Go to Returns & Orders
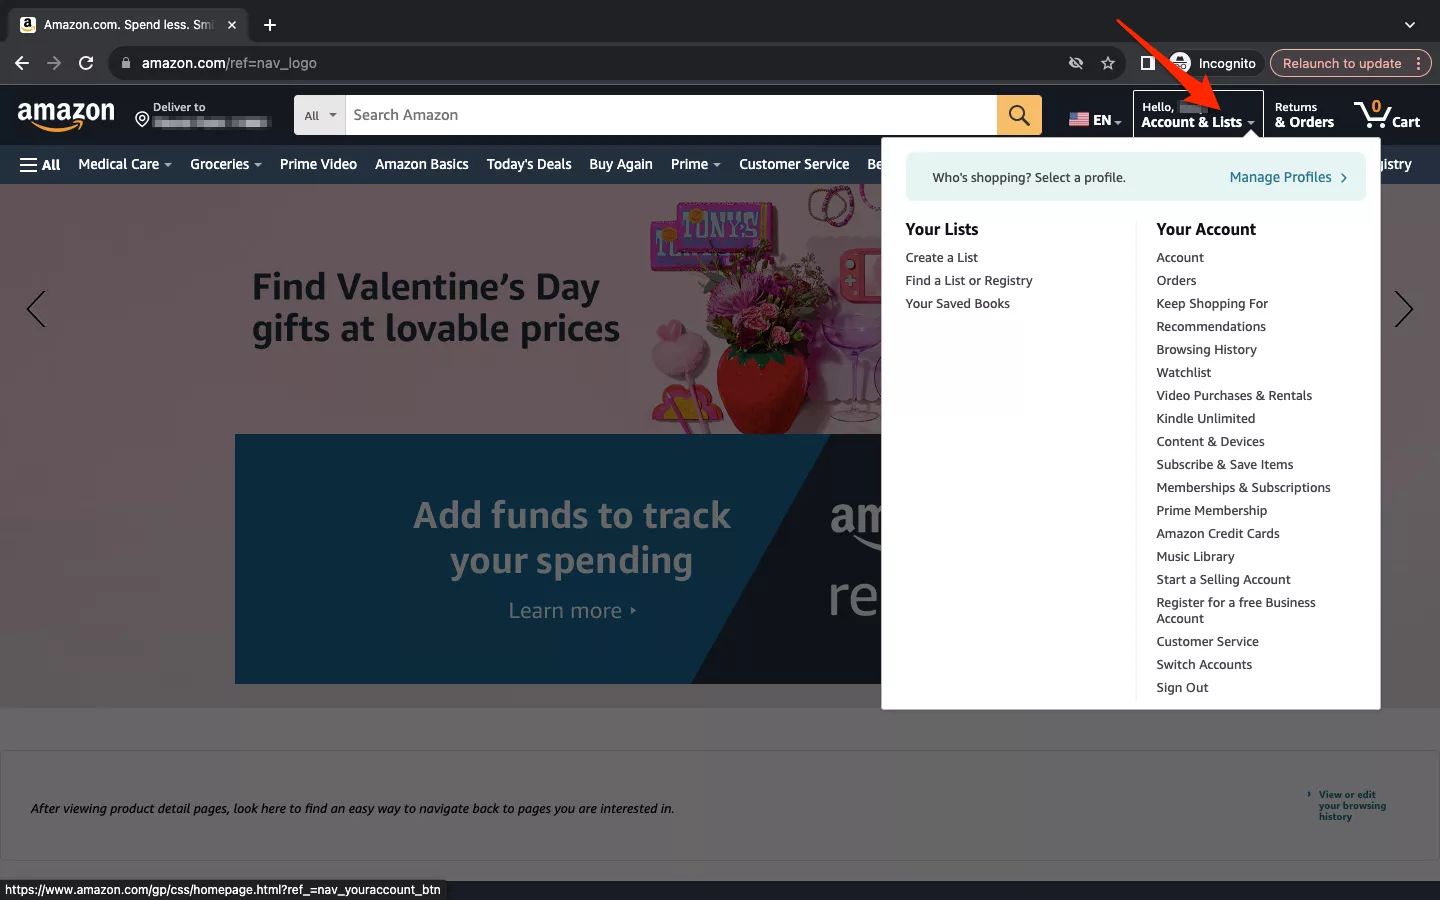The image size is (1440, 900). pos(1304,115)
